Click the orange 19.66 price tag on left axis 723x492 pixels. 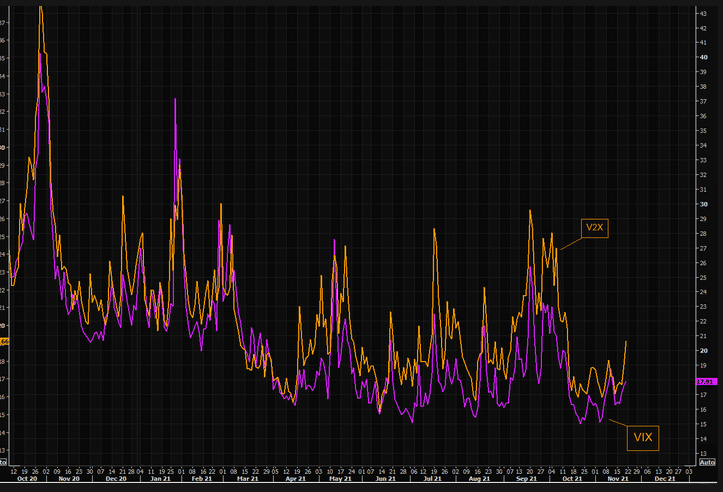[4, 342]
